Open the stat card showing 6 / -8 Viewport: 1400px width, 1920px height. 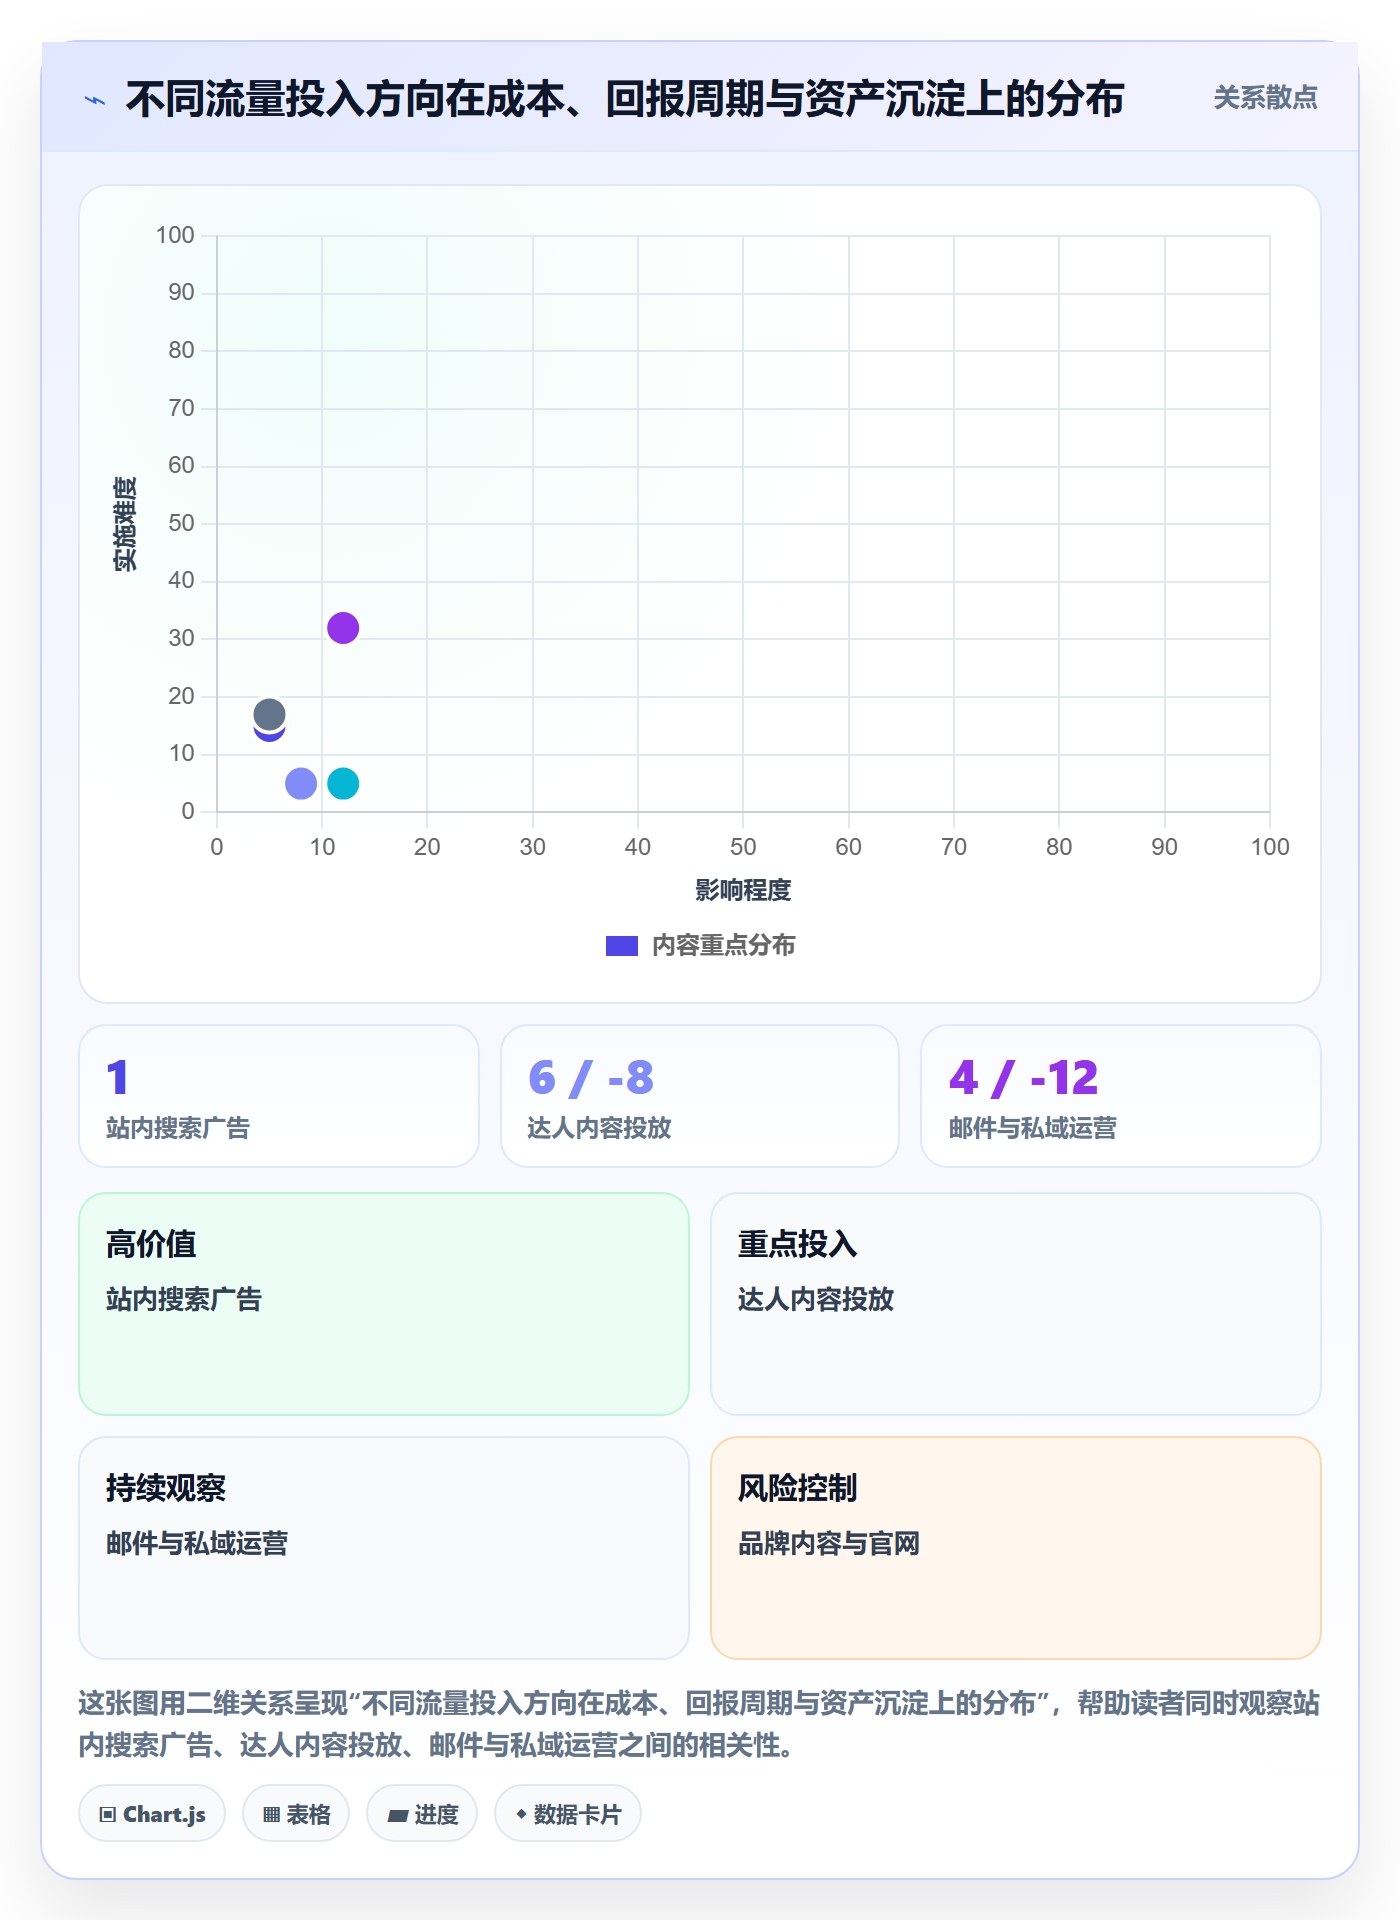(x=700, y=1096)
